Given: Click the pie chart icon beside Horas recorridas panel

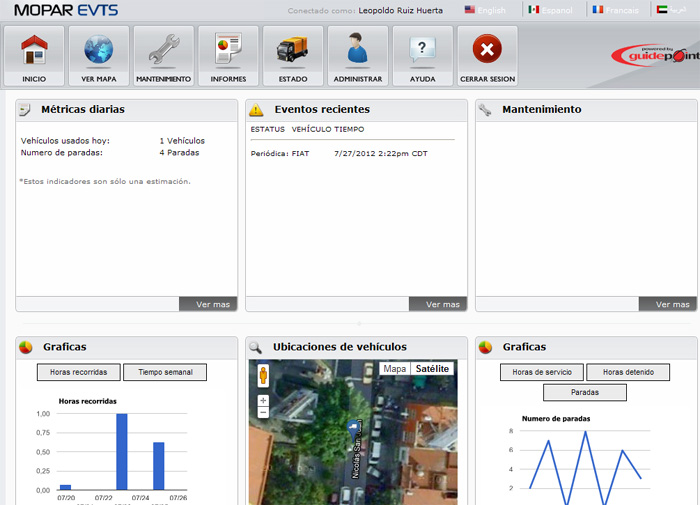Looking at the screenshot, I should pos(26,347).
